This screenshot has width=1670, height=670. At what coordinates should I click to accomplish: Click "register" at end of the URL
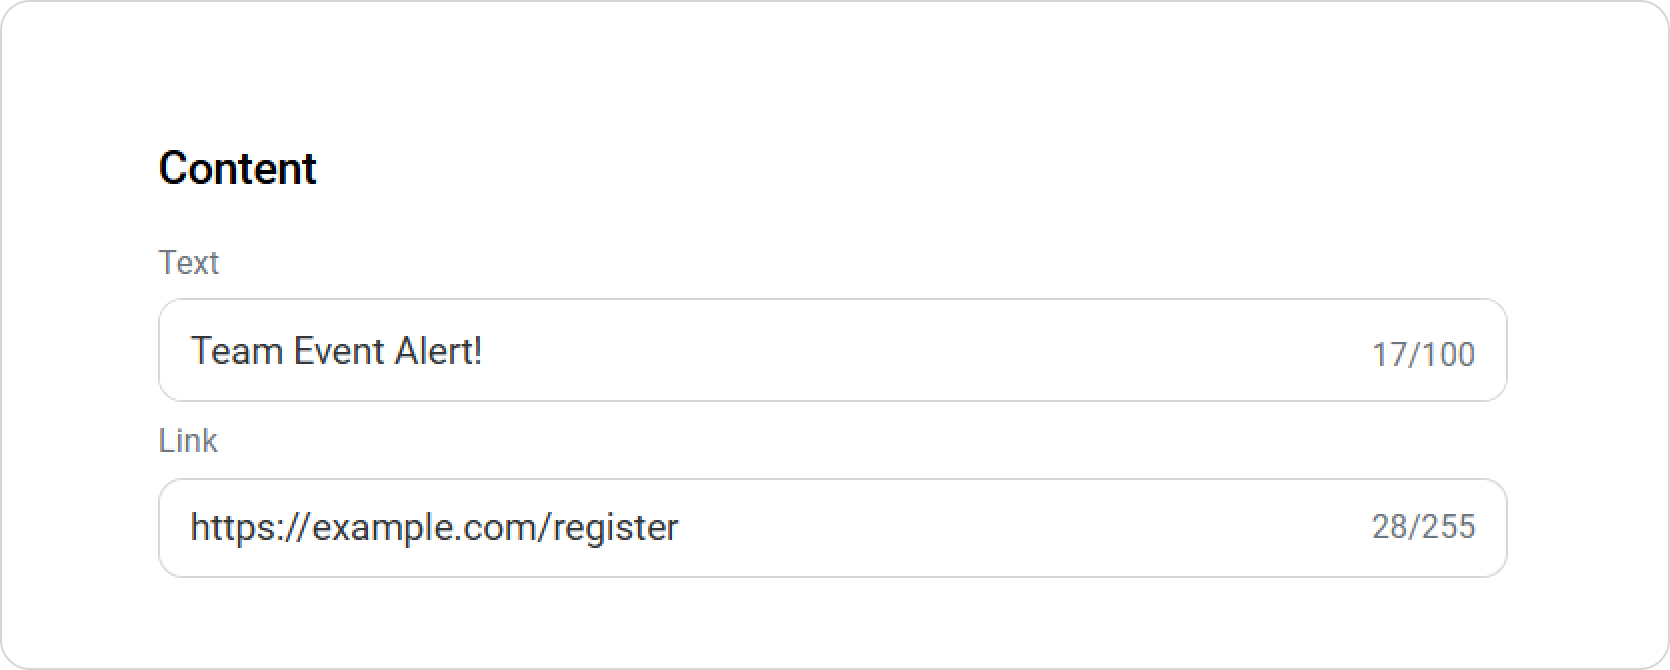tap(615, 527)
